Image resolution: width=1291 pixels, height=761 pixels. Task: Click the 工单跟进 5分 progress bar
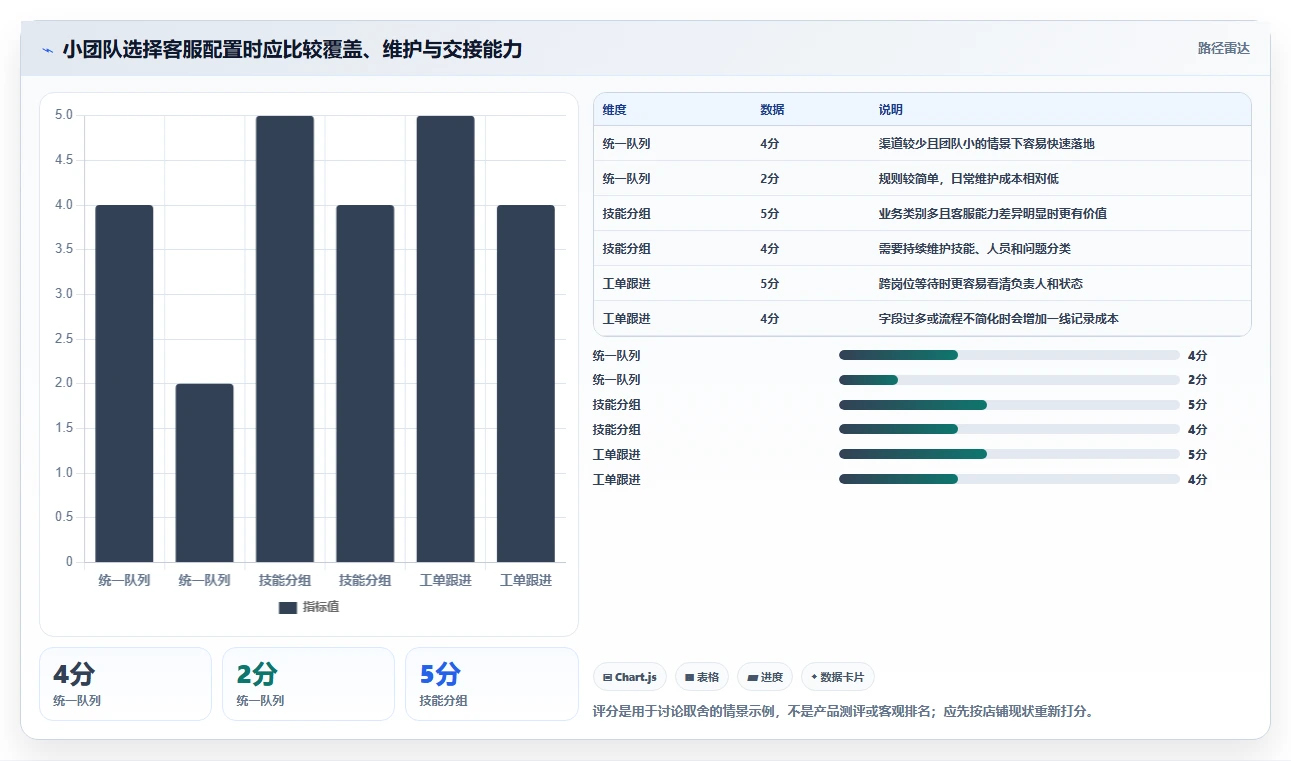(1010, 454)
